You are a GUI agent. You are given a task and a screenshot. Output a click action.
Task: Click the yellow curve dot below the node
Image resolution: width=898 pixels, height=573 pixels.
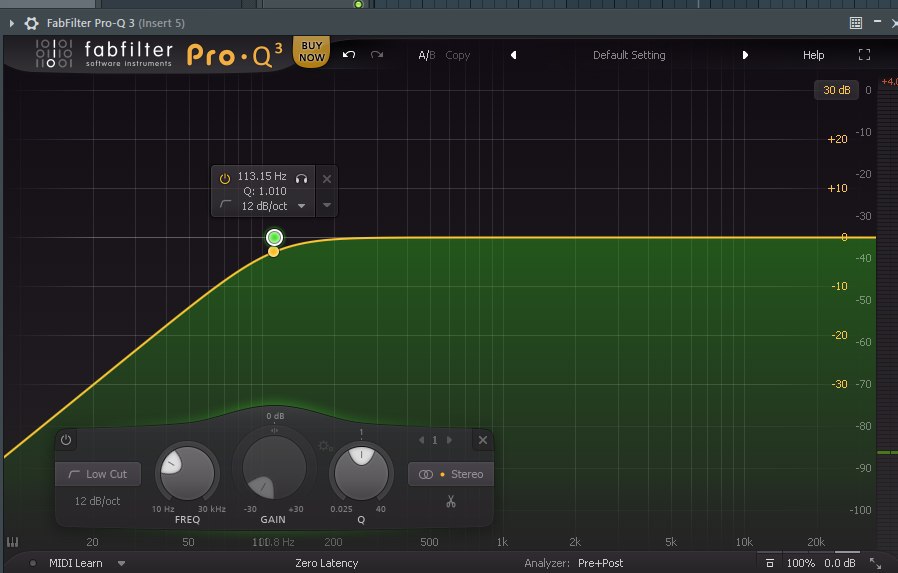pyautogui.click(x=274, y=251)
